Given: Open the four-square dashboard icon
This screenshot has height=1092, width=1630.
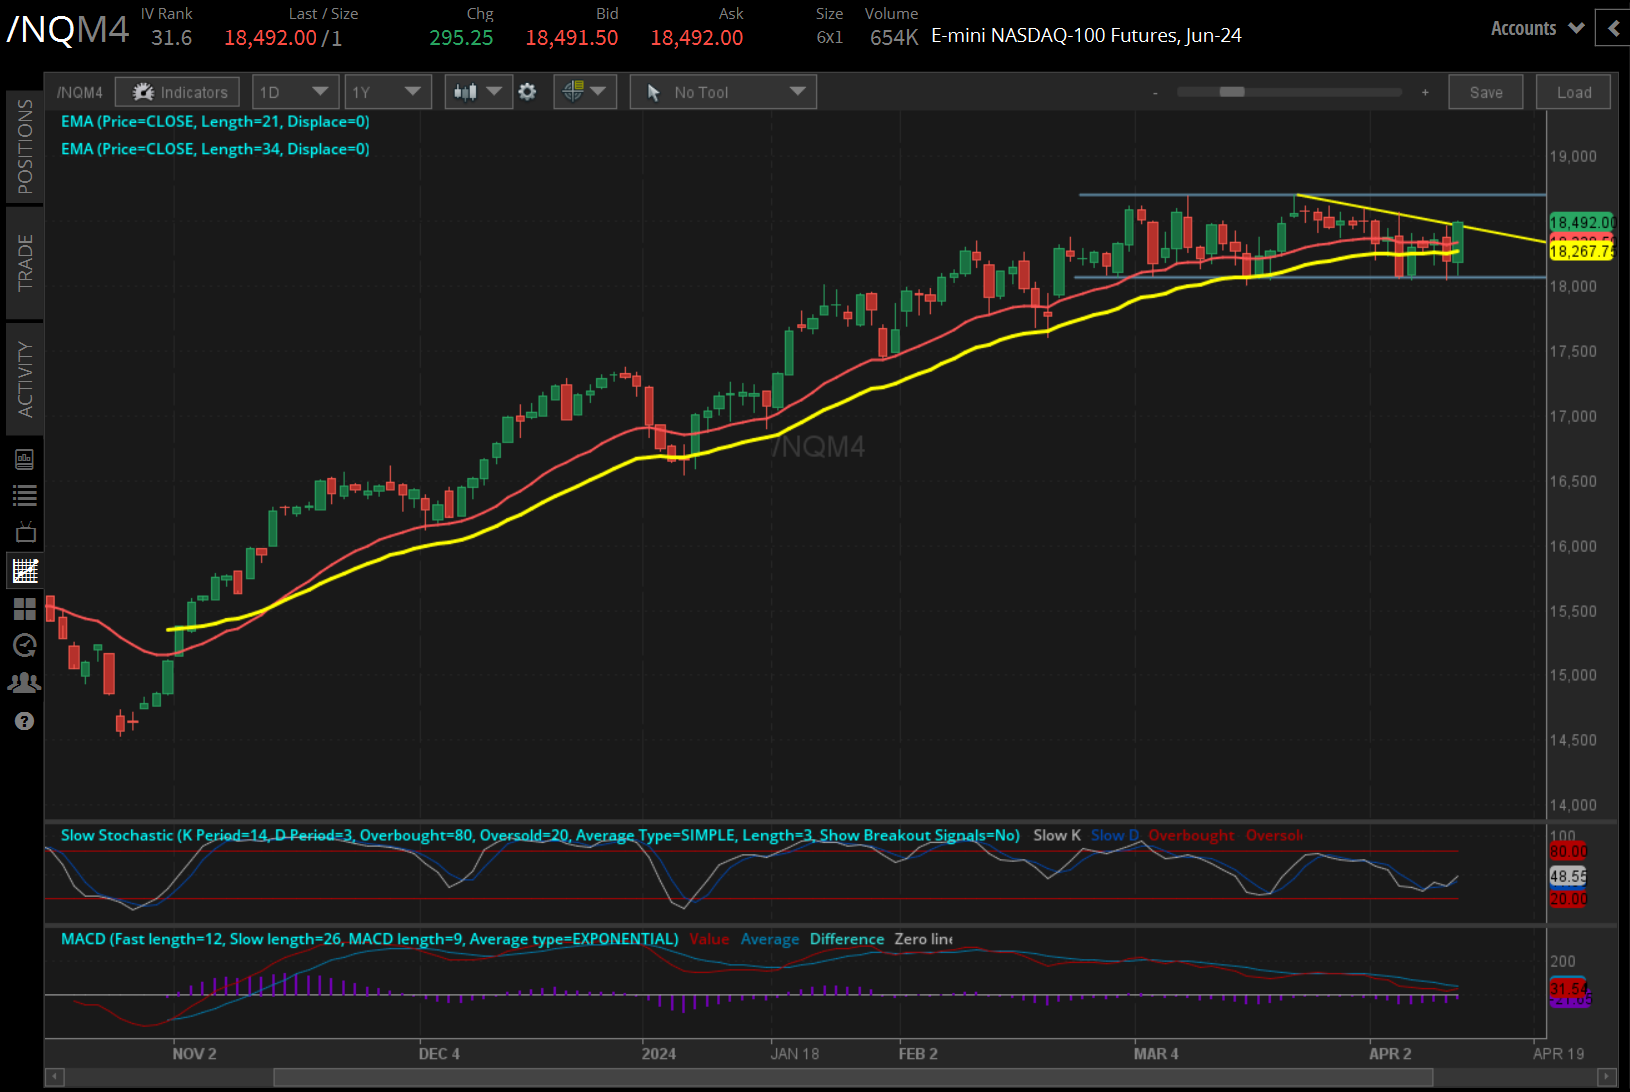Looking at the screenshot, I should coord(25,609).
